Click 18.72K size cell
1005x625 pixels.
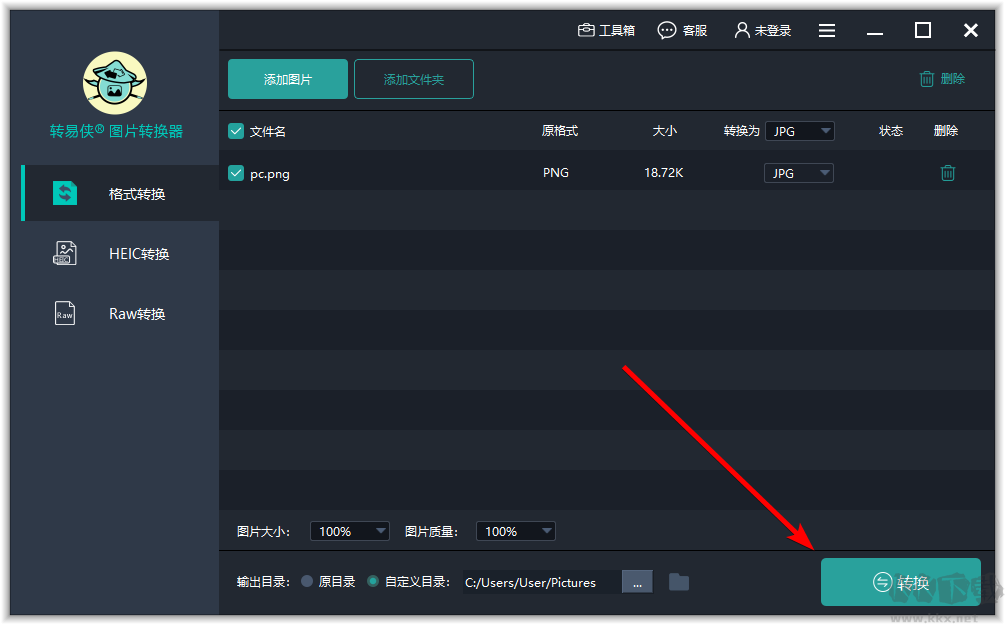(x=663, y=172)
